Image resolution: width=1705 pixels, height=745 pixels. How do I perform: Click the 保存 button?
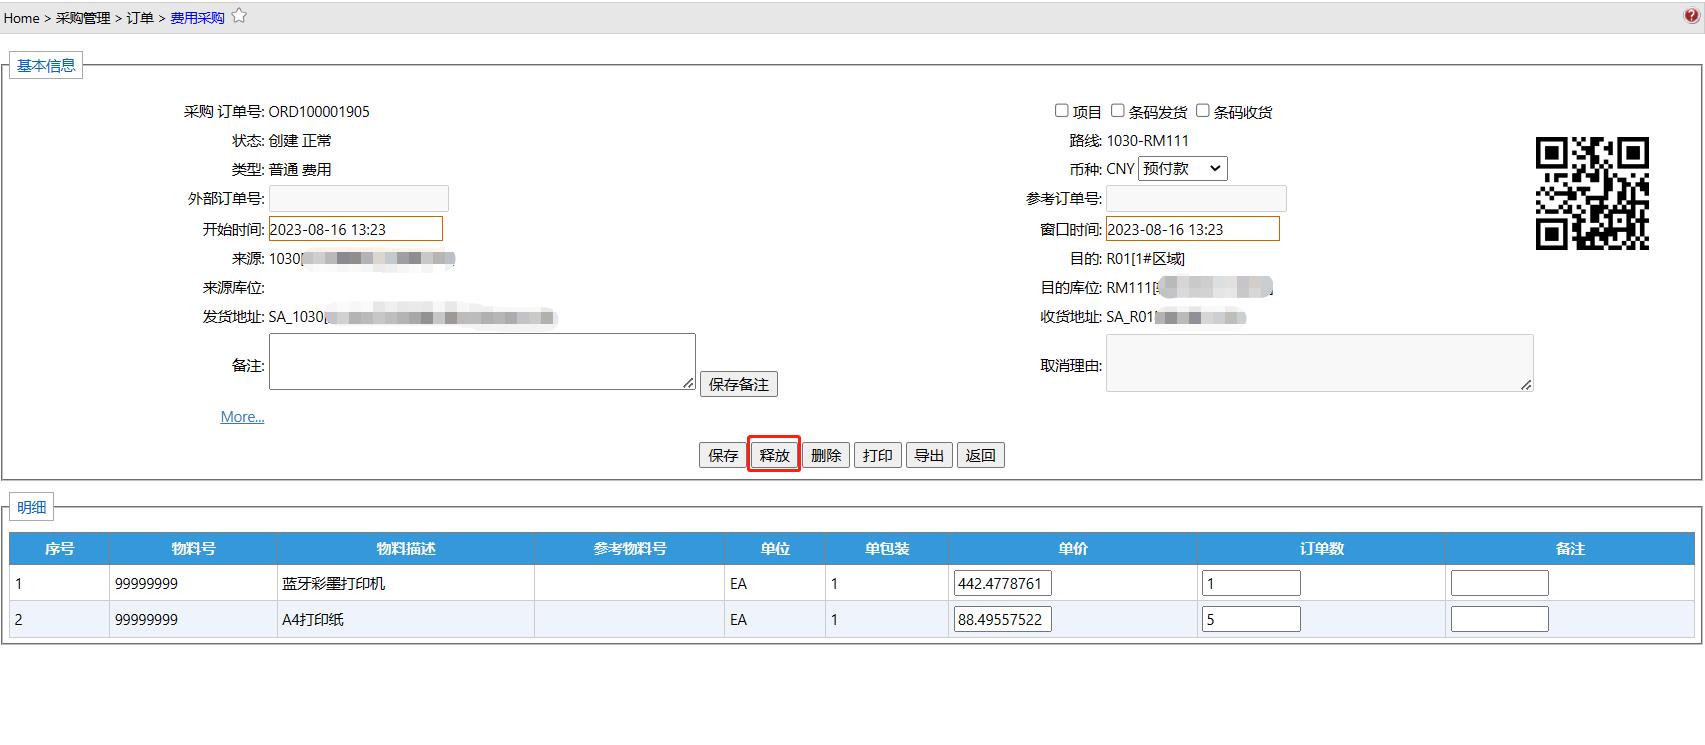tap(723, 455)
